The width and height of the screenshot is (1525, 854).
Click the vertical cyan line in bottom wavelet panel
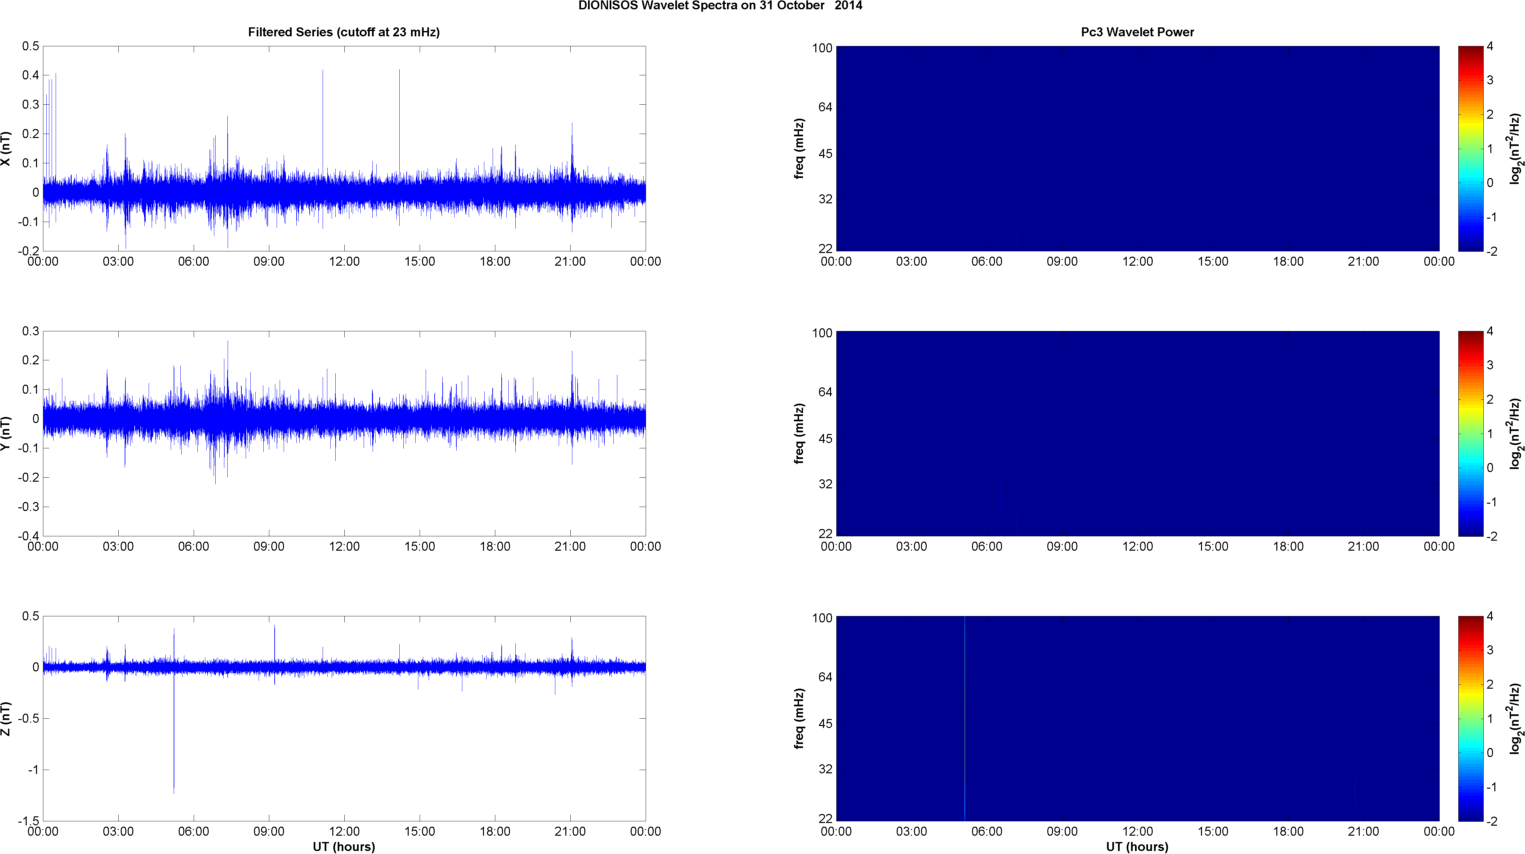coord(965,719)
